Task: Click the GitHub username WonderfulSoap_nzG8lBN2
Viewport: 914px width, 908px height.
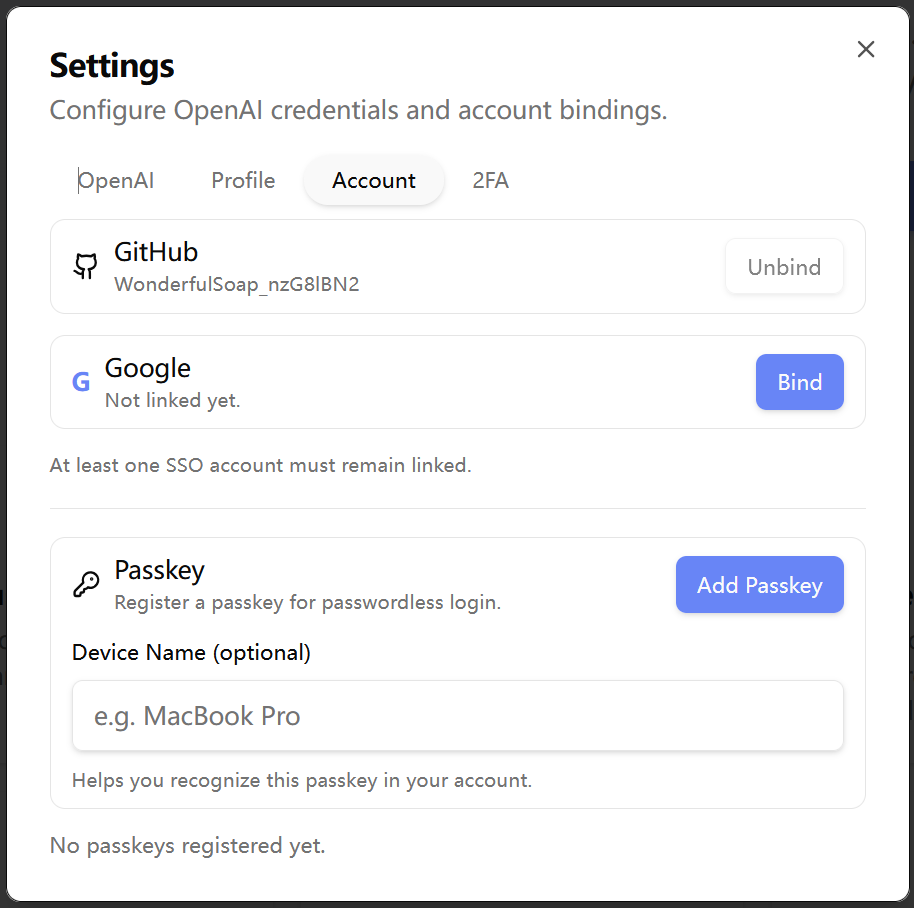Action: pyautogui.click(x=236, y=284)
